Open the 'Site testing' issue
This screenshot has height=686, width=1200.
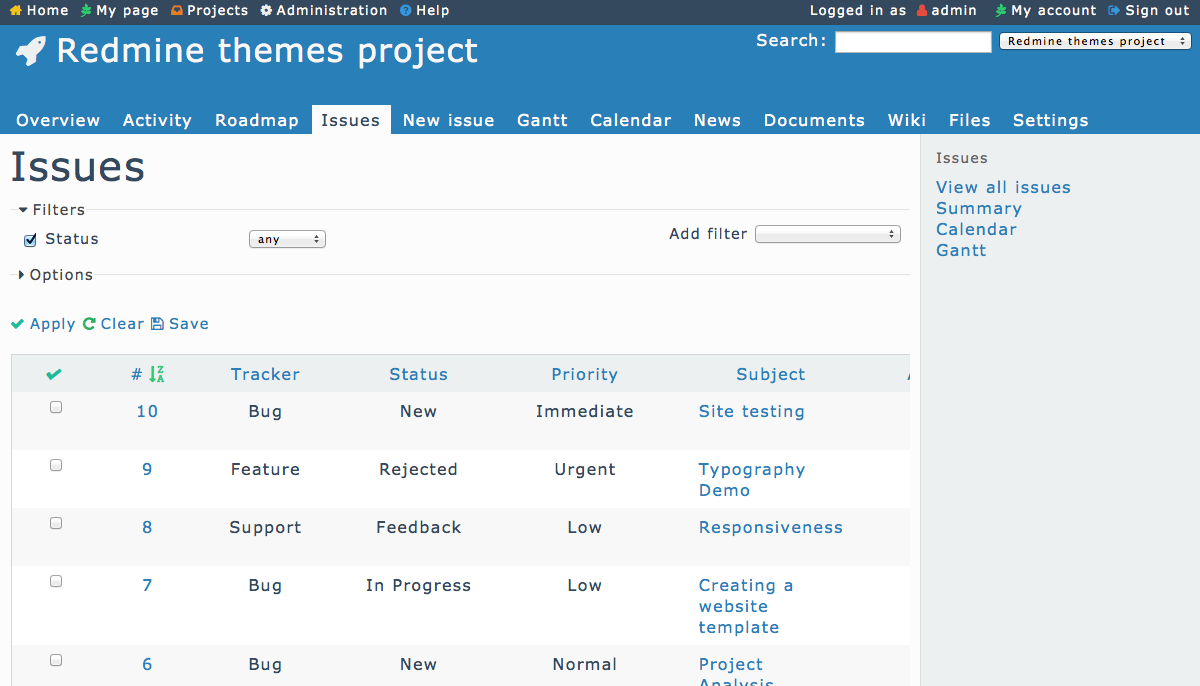tap(752, 411)
